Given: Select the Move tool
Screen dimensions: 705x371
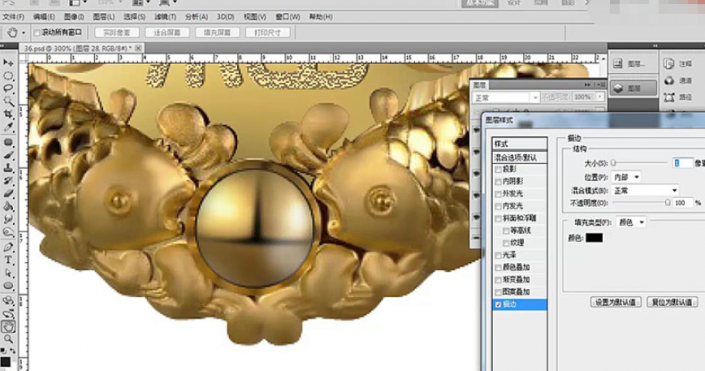Looking at the screenshot, I should [8, 63].
